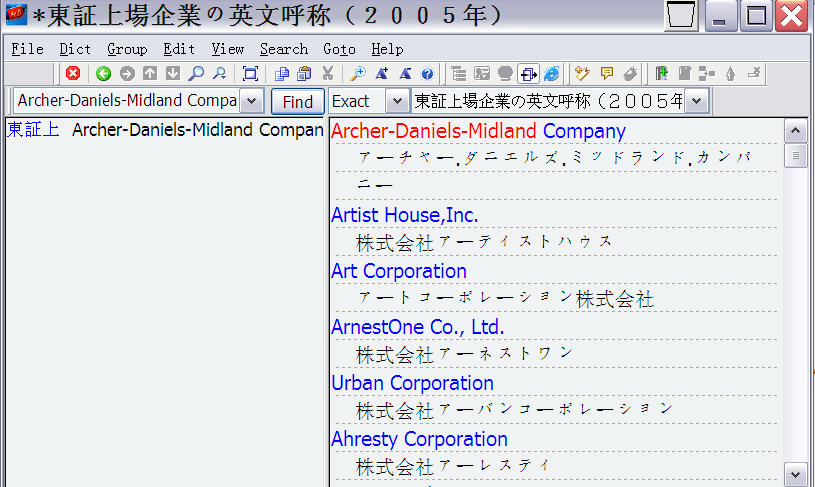Select Archer-Daniels-Midland result in left list
Viewport: 815px width, 487px height.
pyautogui.click(x=165, y=130)
